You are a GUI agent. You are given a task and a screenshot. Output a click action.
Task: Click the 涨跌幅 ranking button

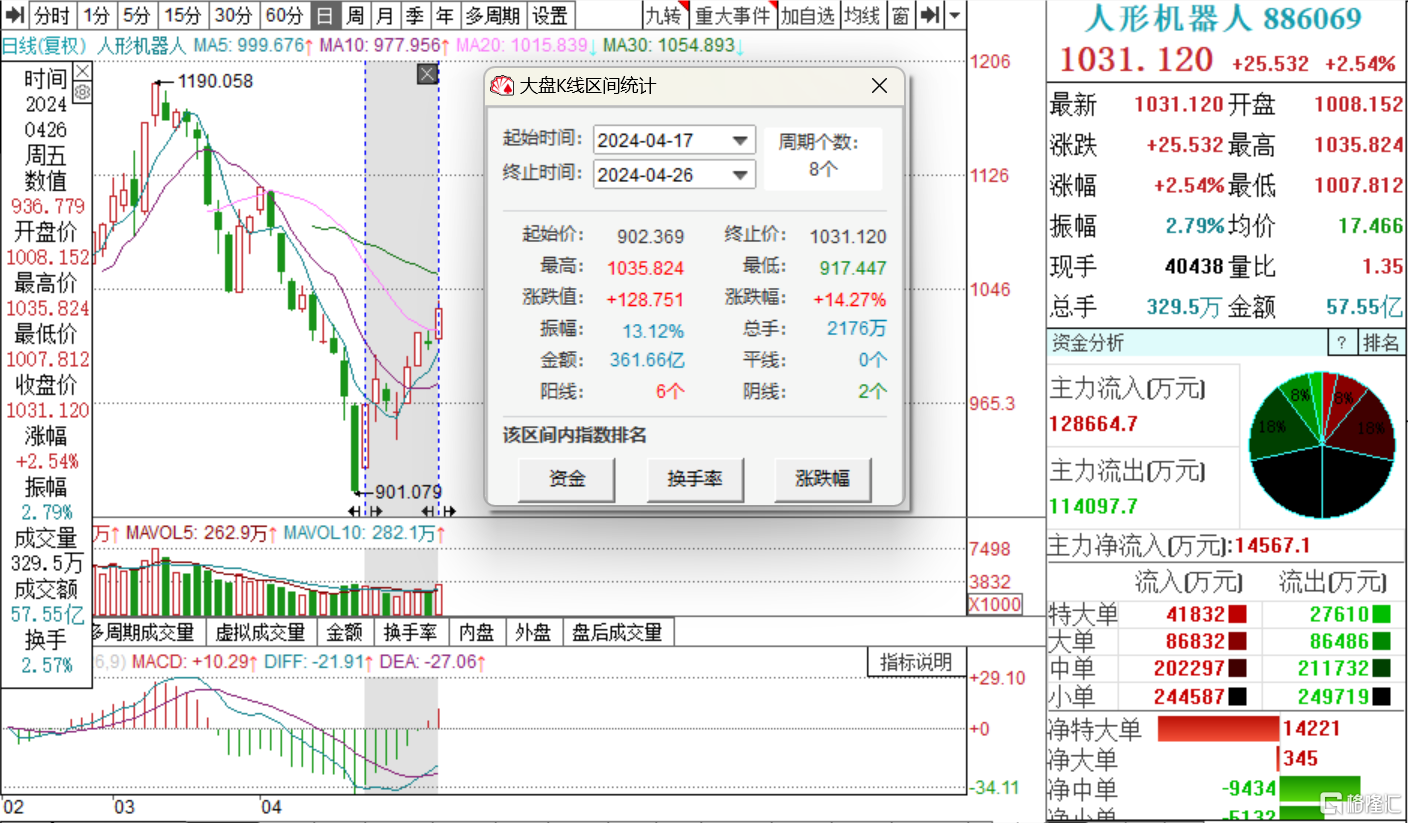tap(823, 478)
